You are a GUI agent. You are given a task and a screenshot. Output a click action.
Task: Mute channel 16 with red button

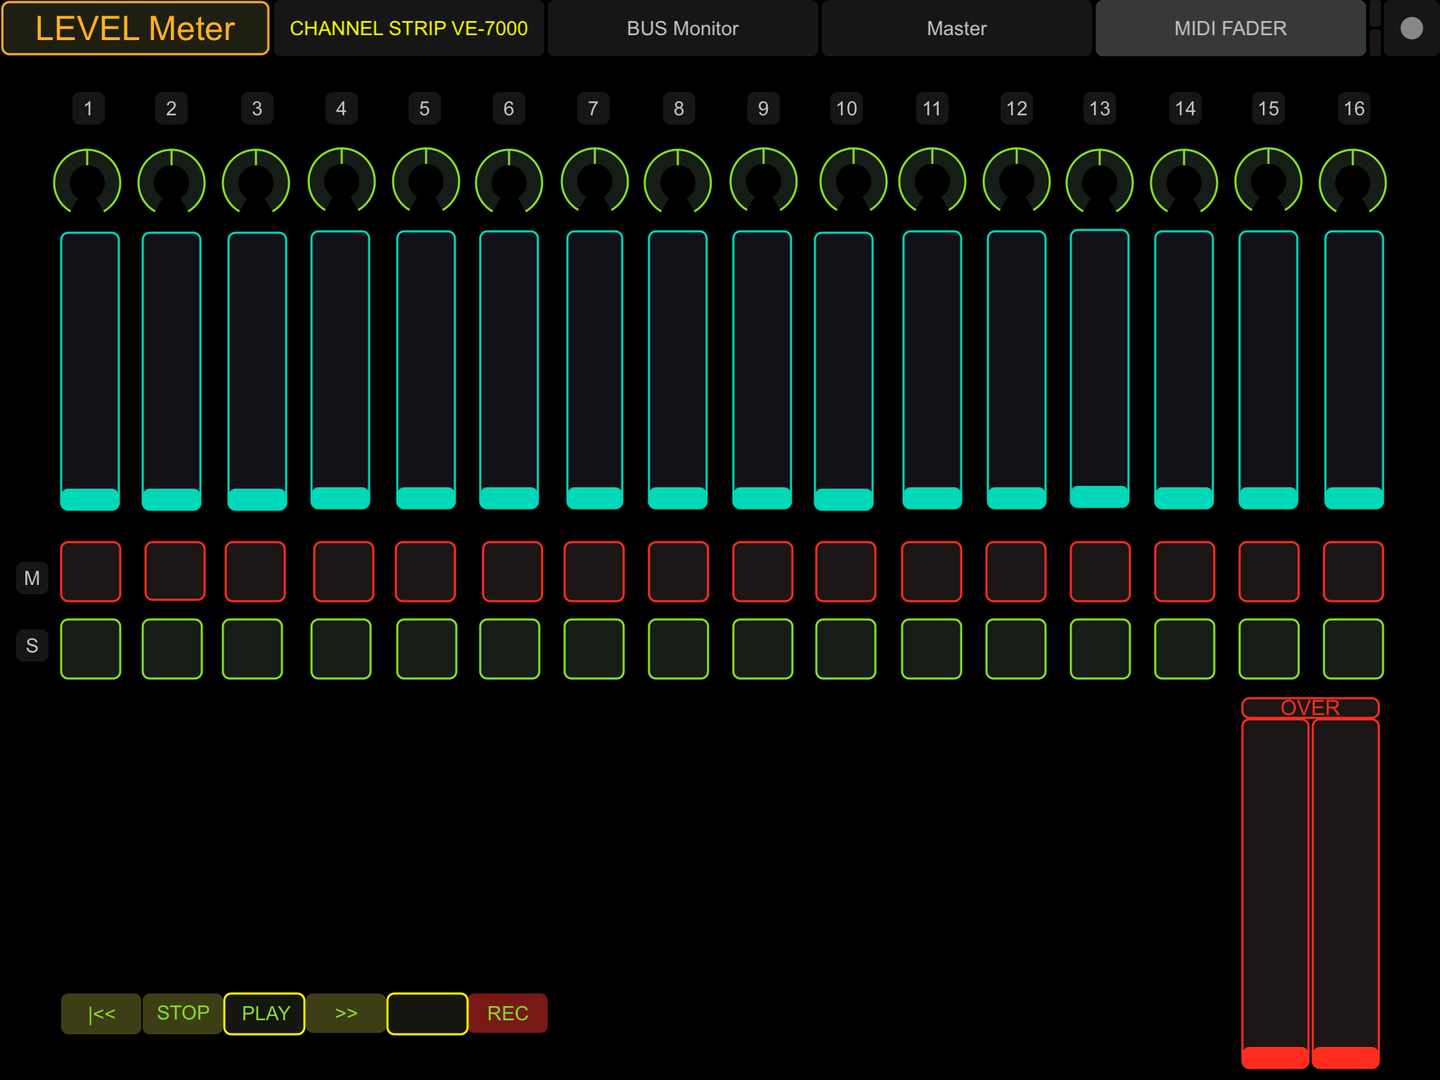(1354, 572)
